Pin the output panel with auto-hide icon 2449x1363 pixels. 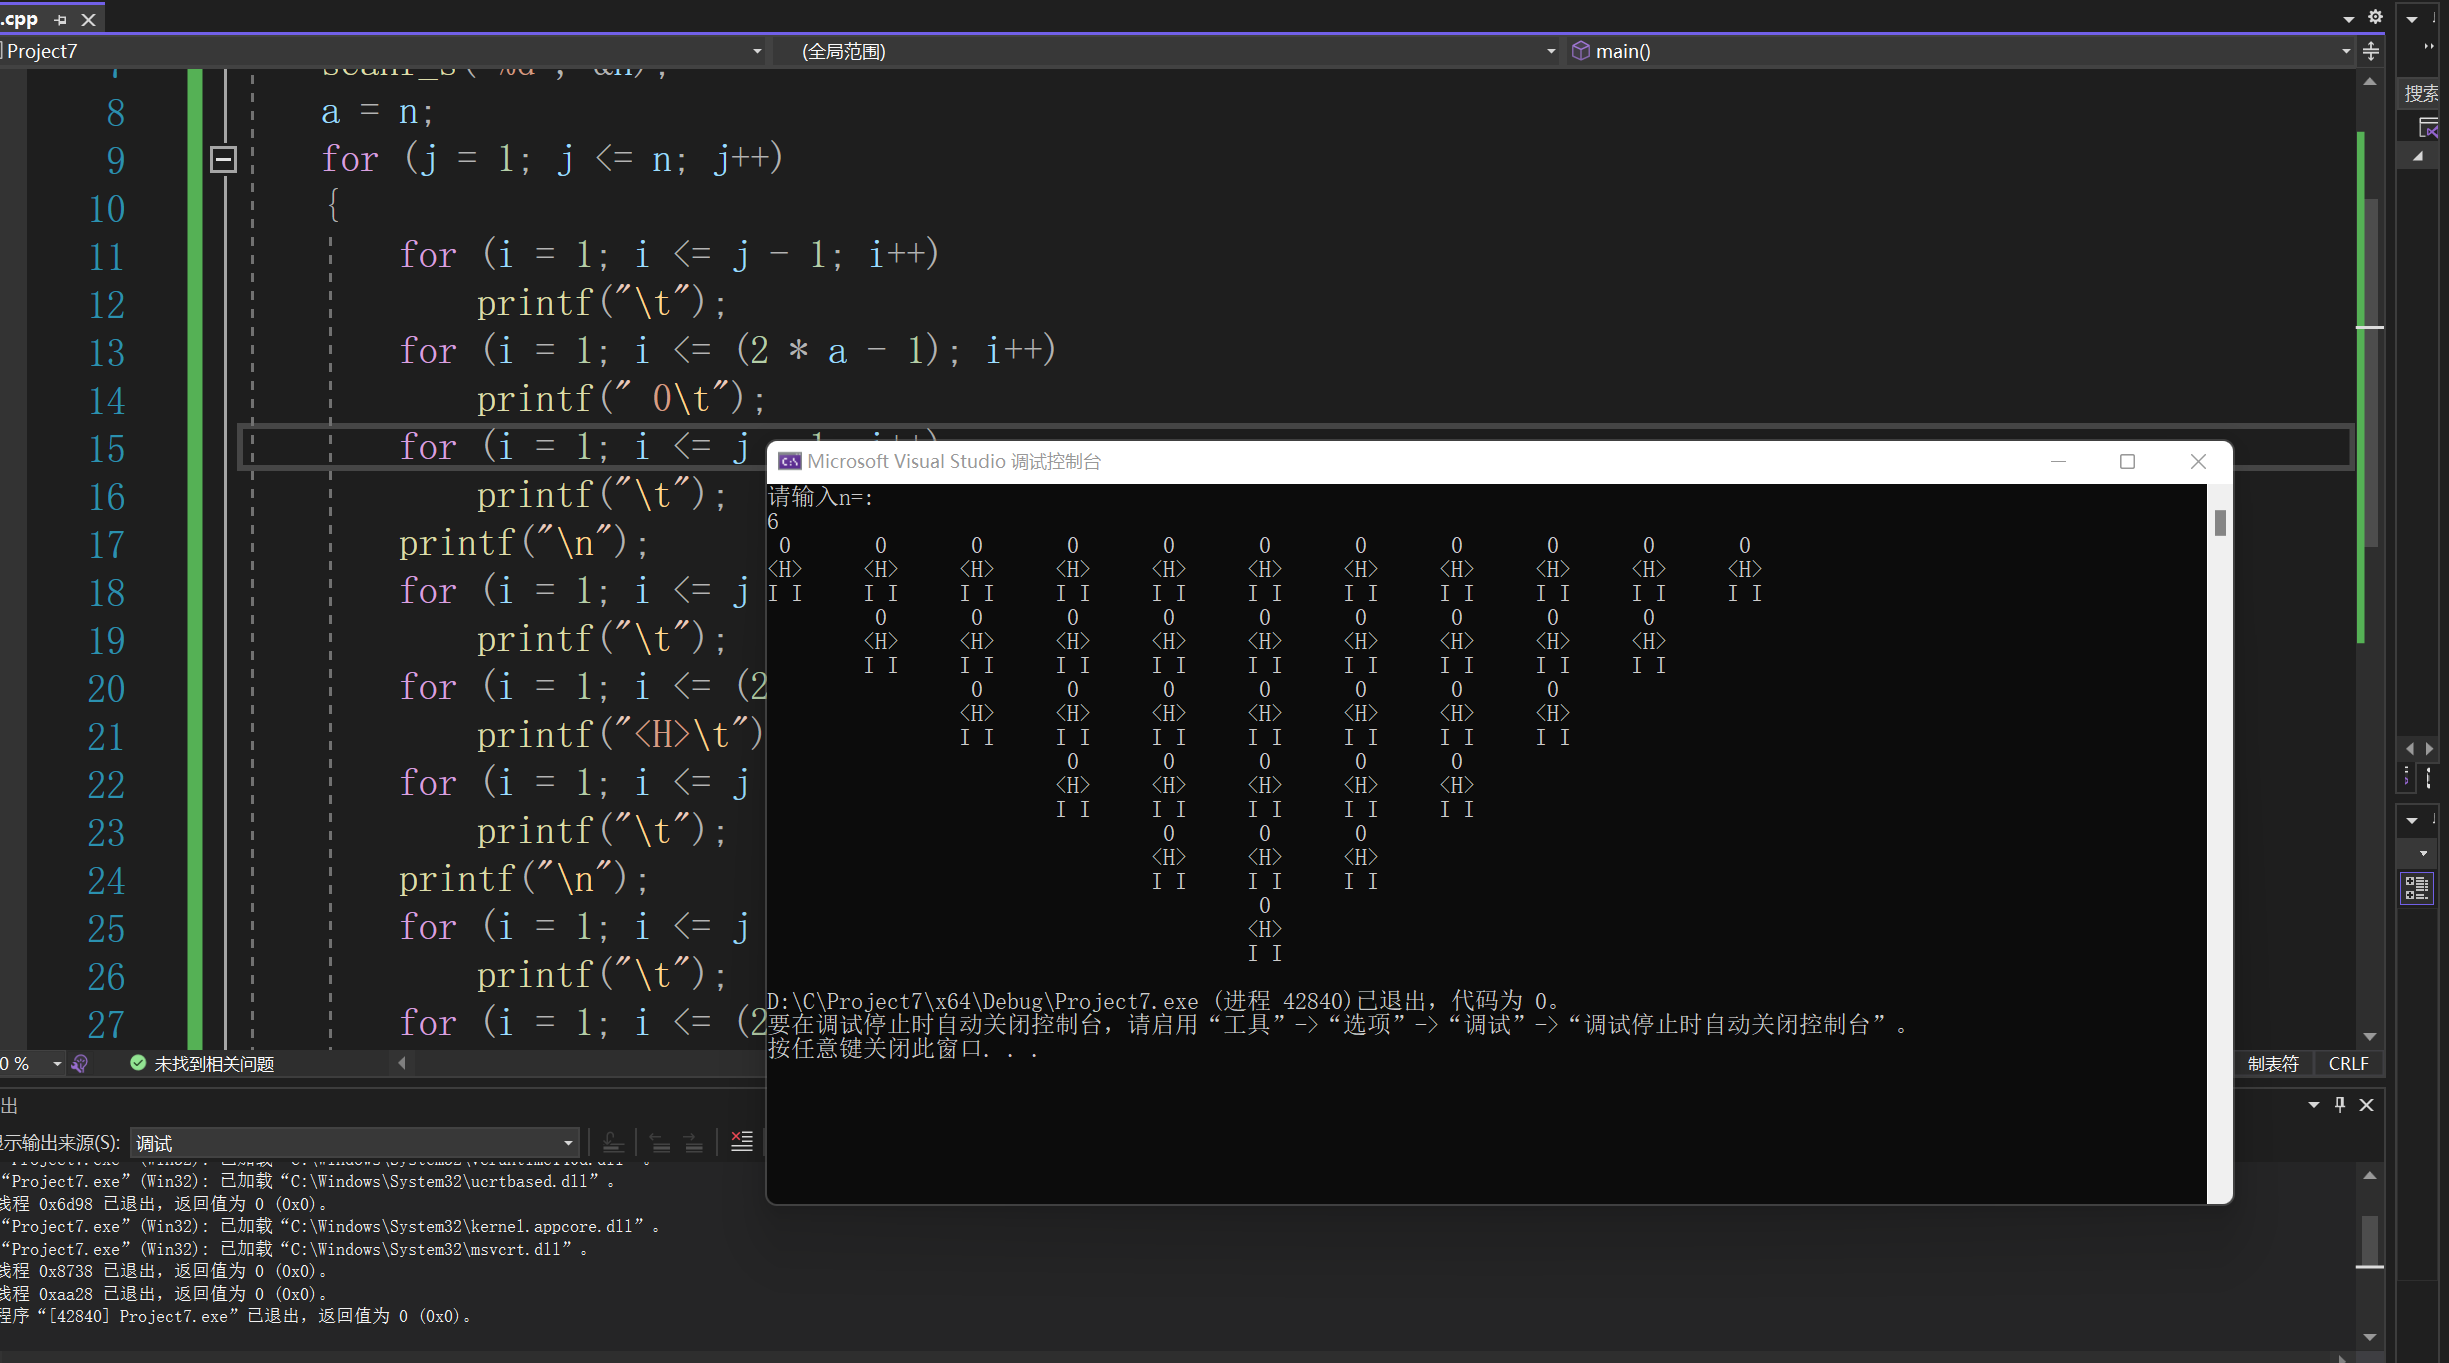click(2340, 1104)
